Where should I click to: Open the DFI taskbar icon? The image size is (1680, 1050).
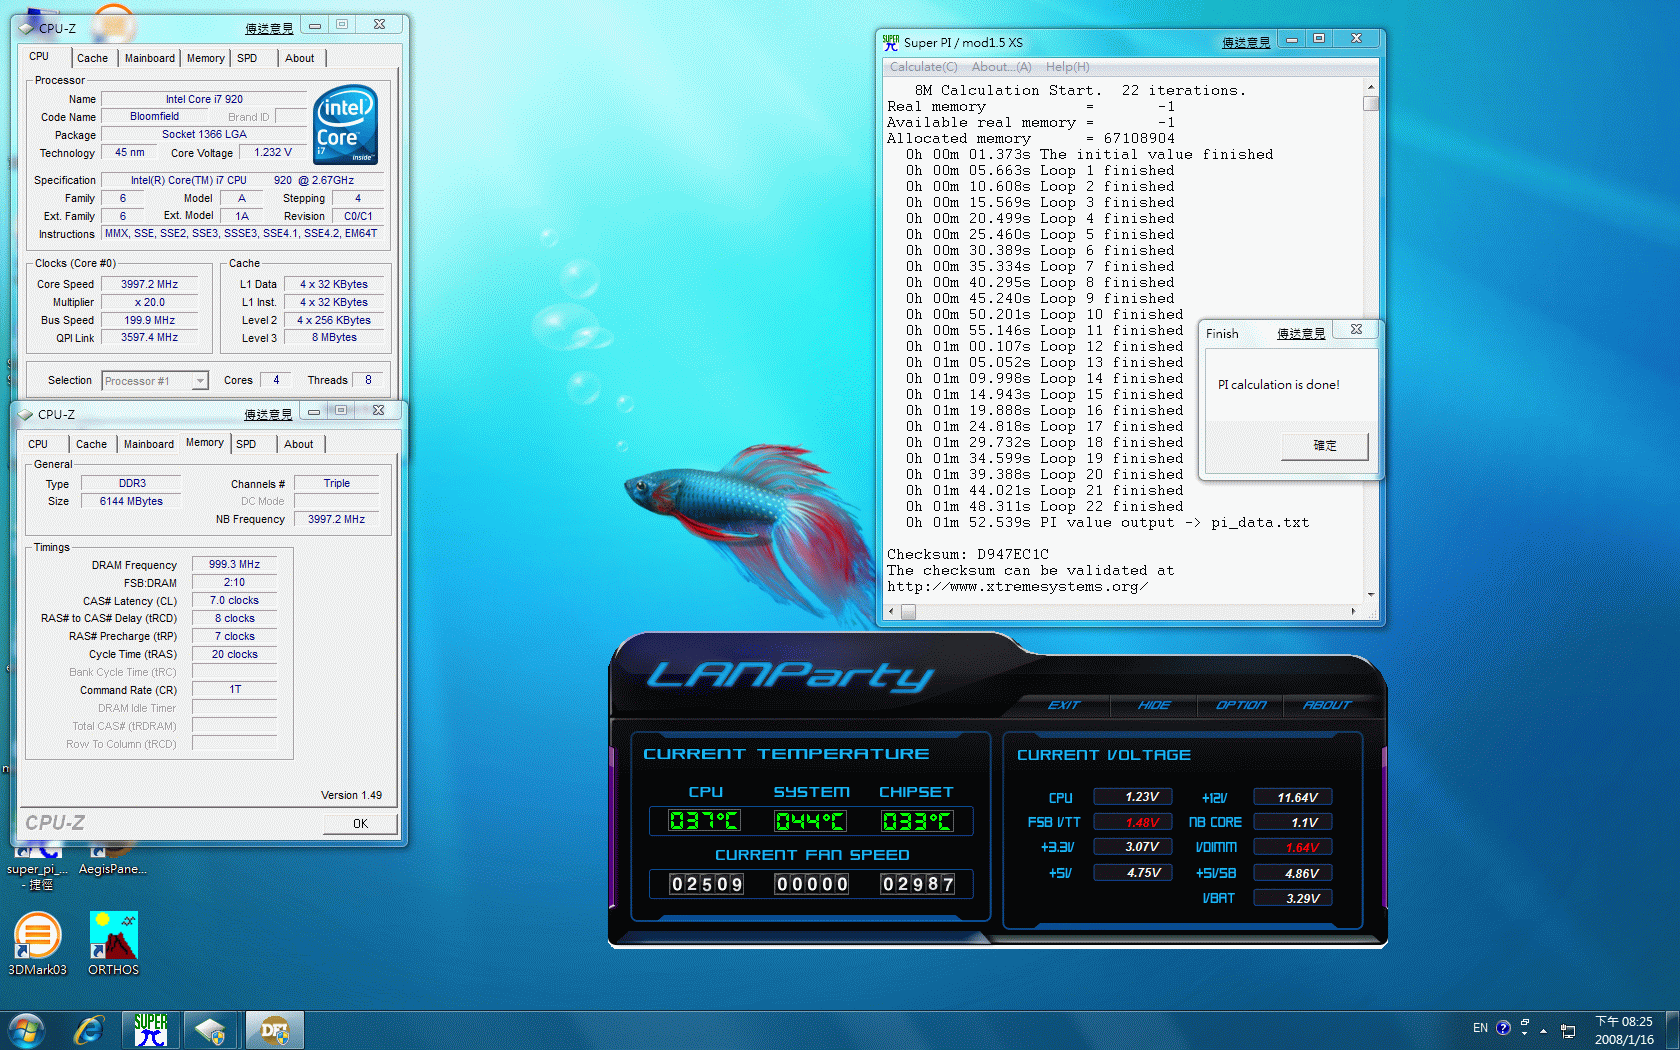pyautogui.click(x=273, y=1030)
